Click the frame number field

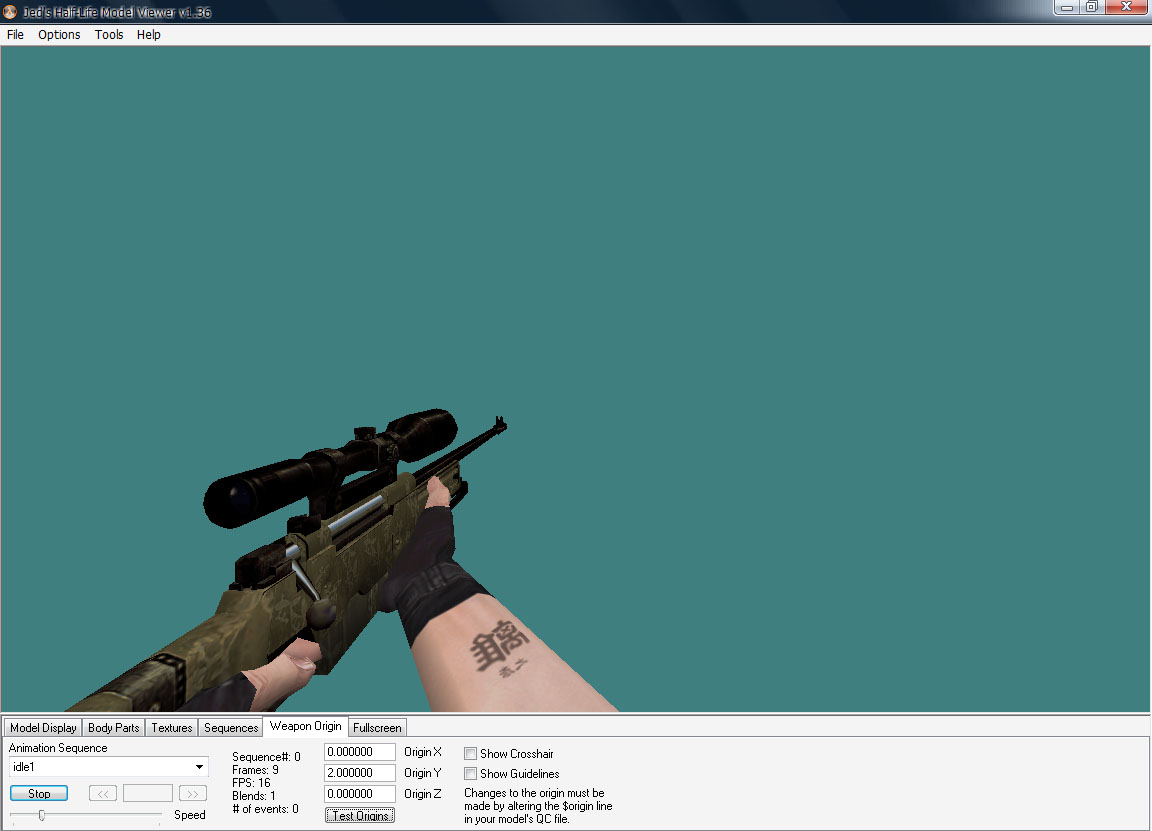148,794
